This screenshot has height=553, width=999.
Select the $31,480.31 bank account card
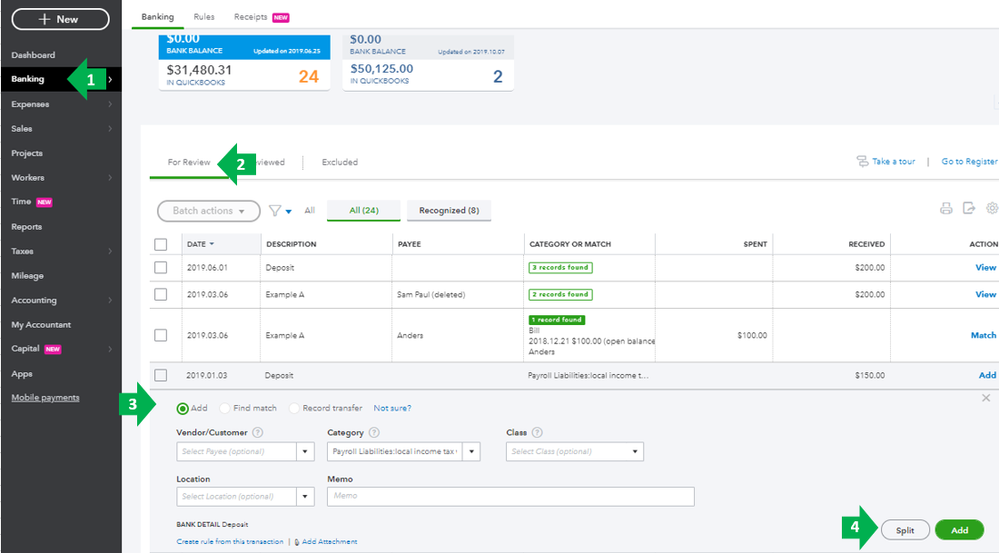pos(244,62)
